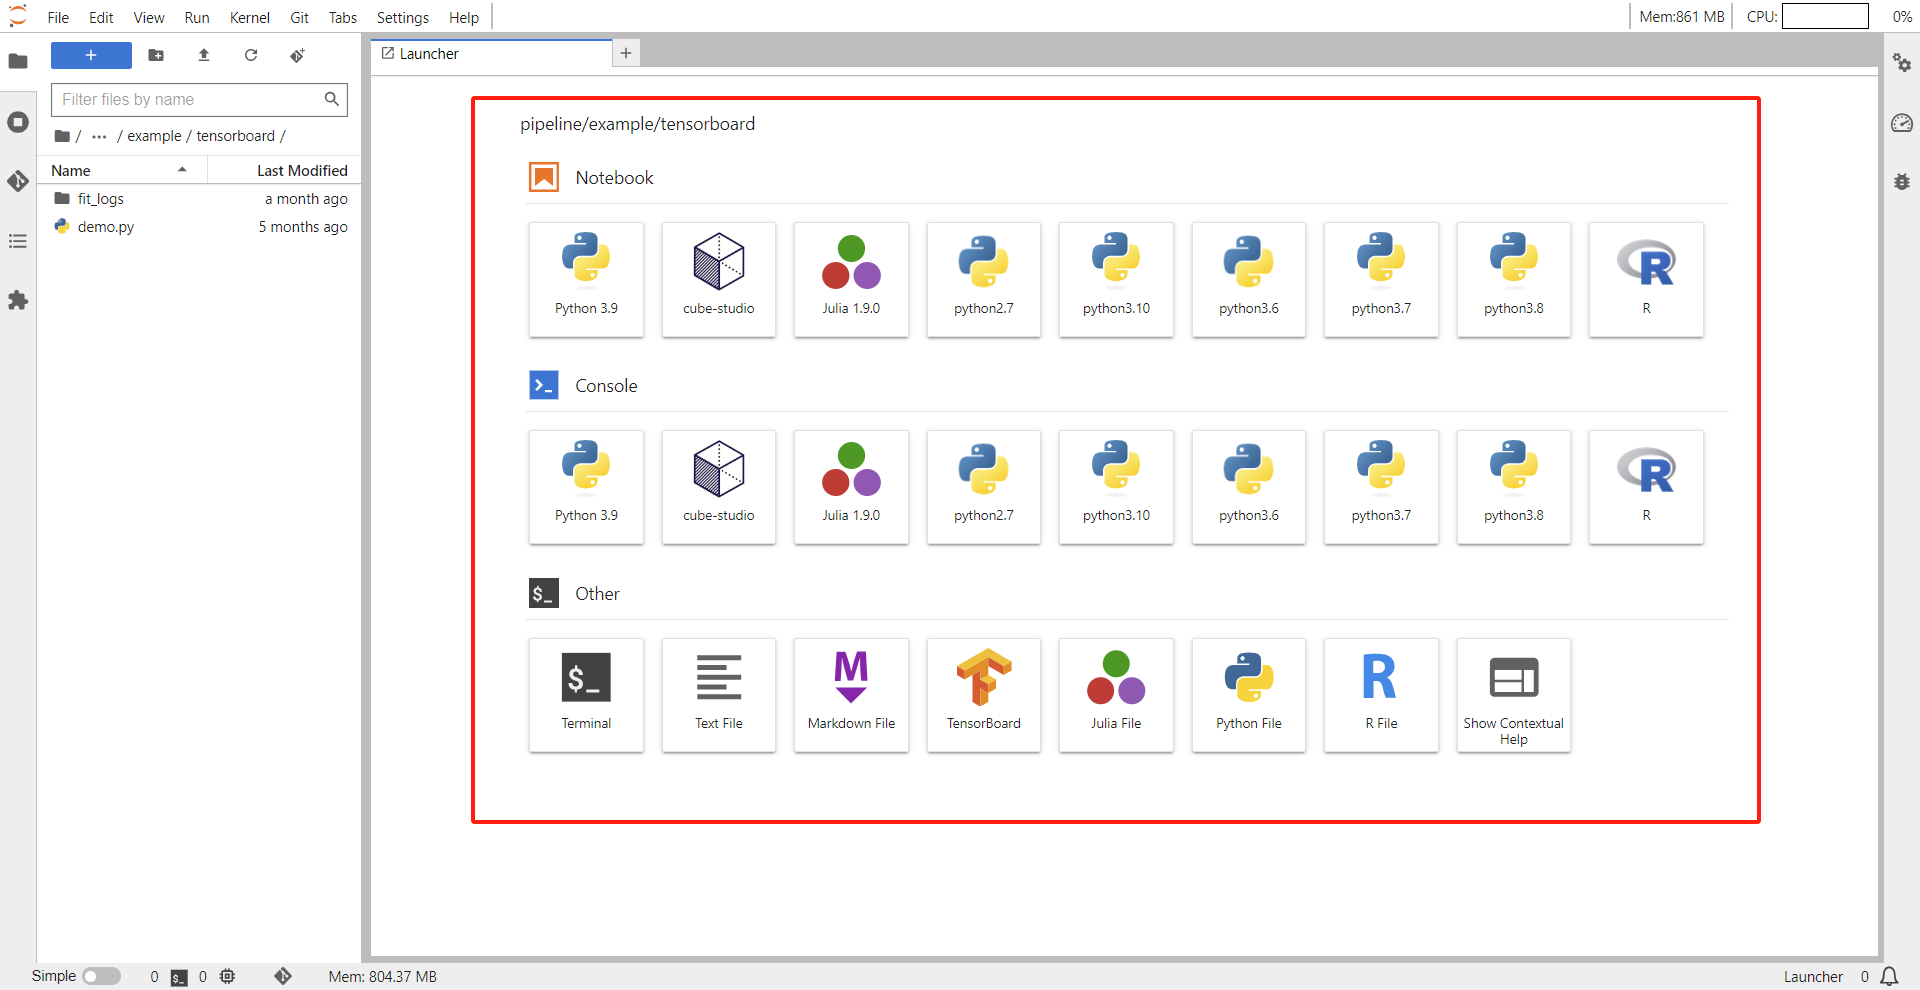Create a new Text File
Screen dimensions: 1920x990
(x=719, y=695)
